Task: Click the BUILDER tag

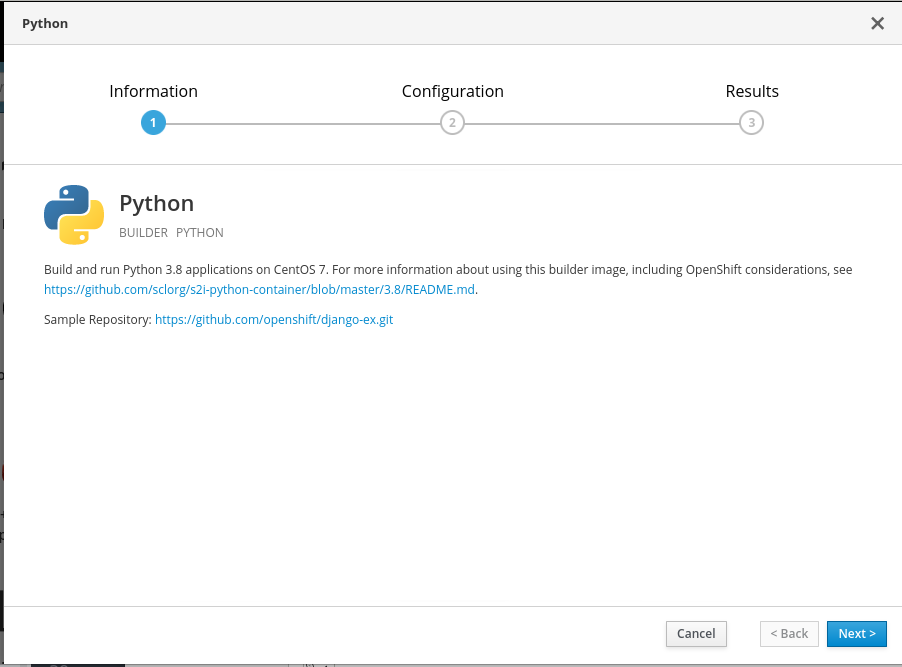Action: point(143,233)
